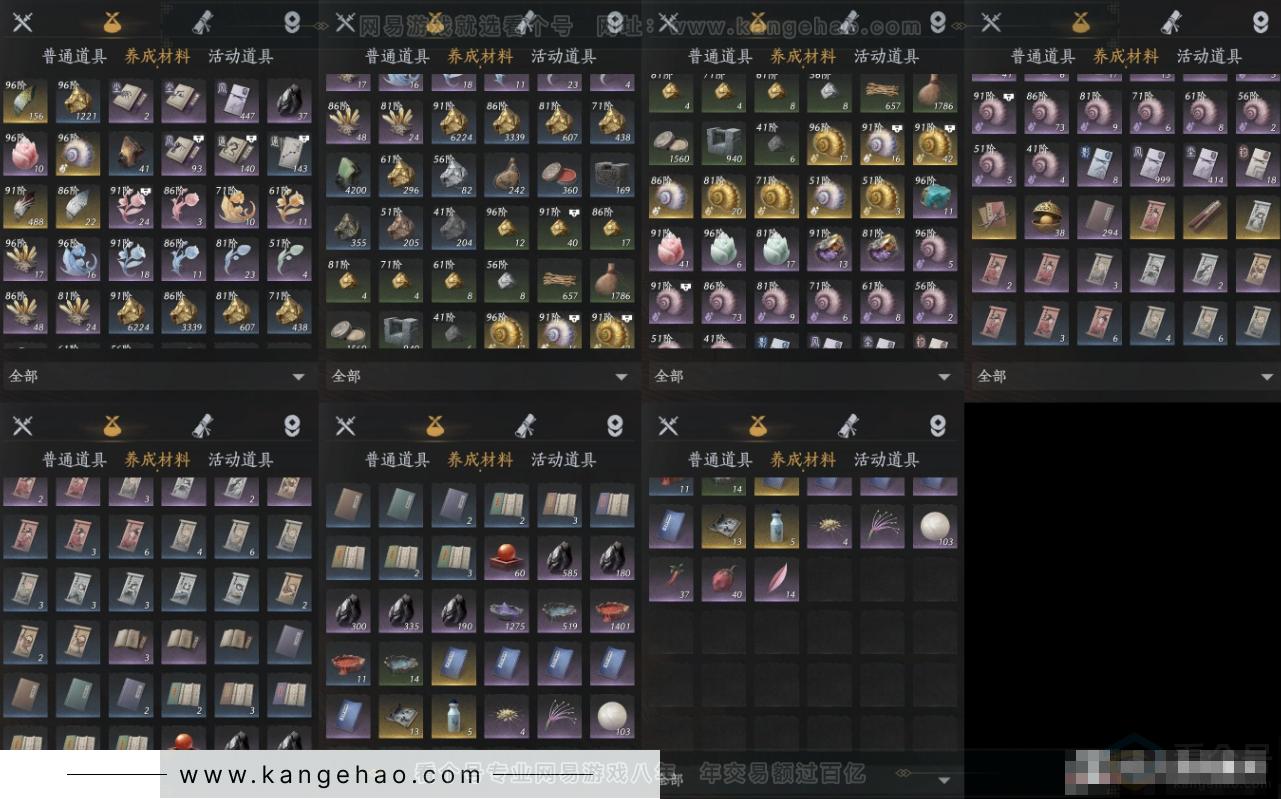Select the teal 96阶 ore showing 11
The height and width of the screenshot is (799, 1281).
point(935,196)
